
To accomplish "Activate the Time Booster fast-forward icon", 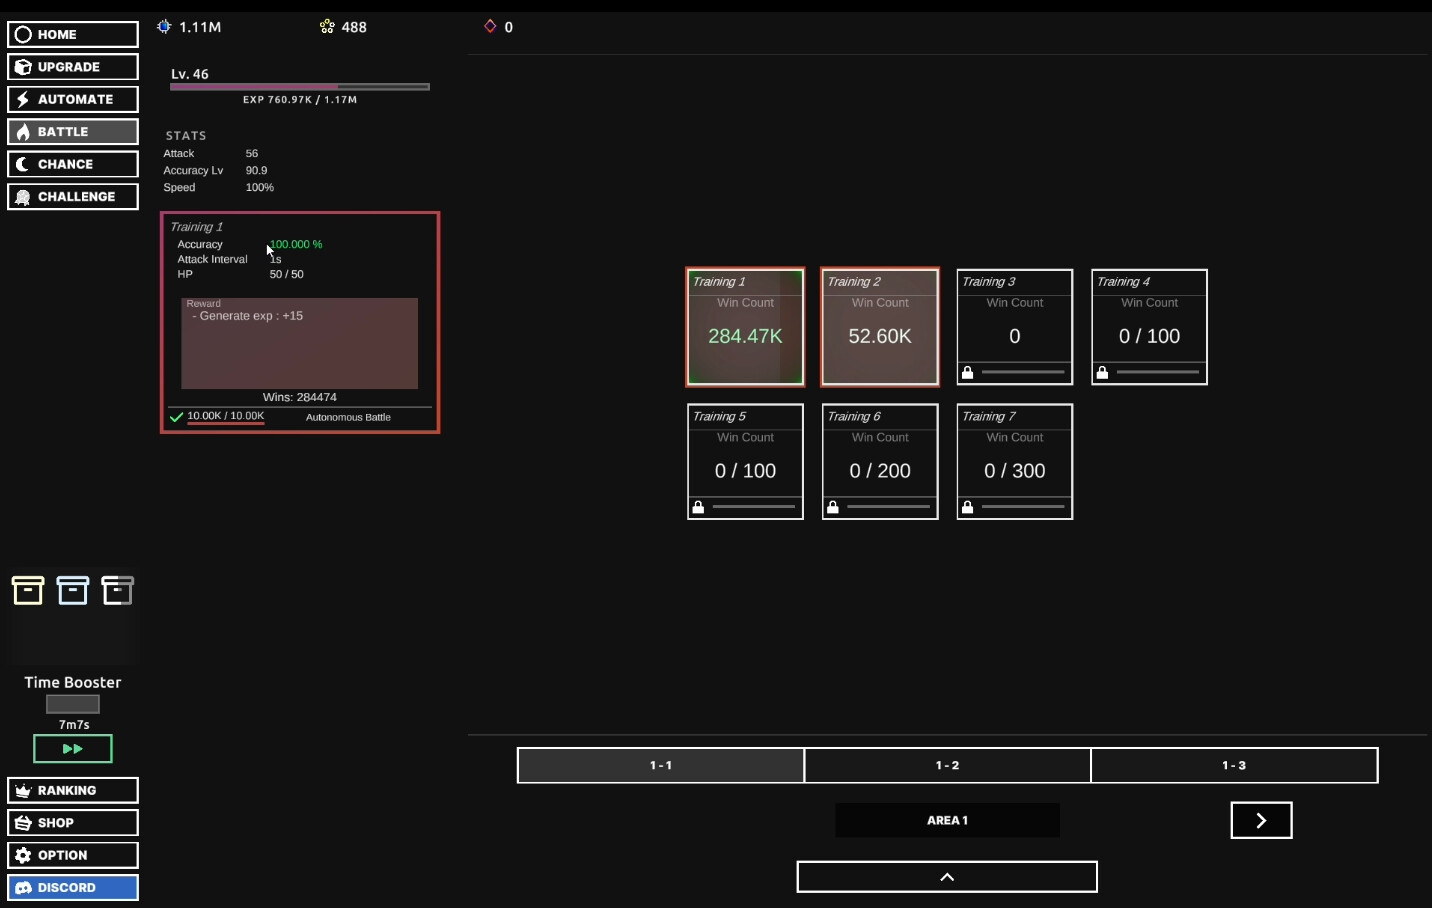I will [x=72, y=748].
